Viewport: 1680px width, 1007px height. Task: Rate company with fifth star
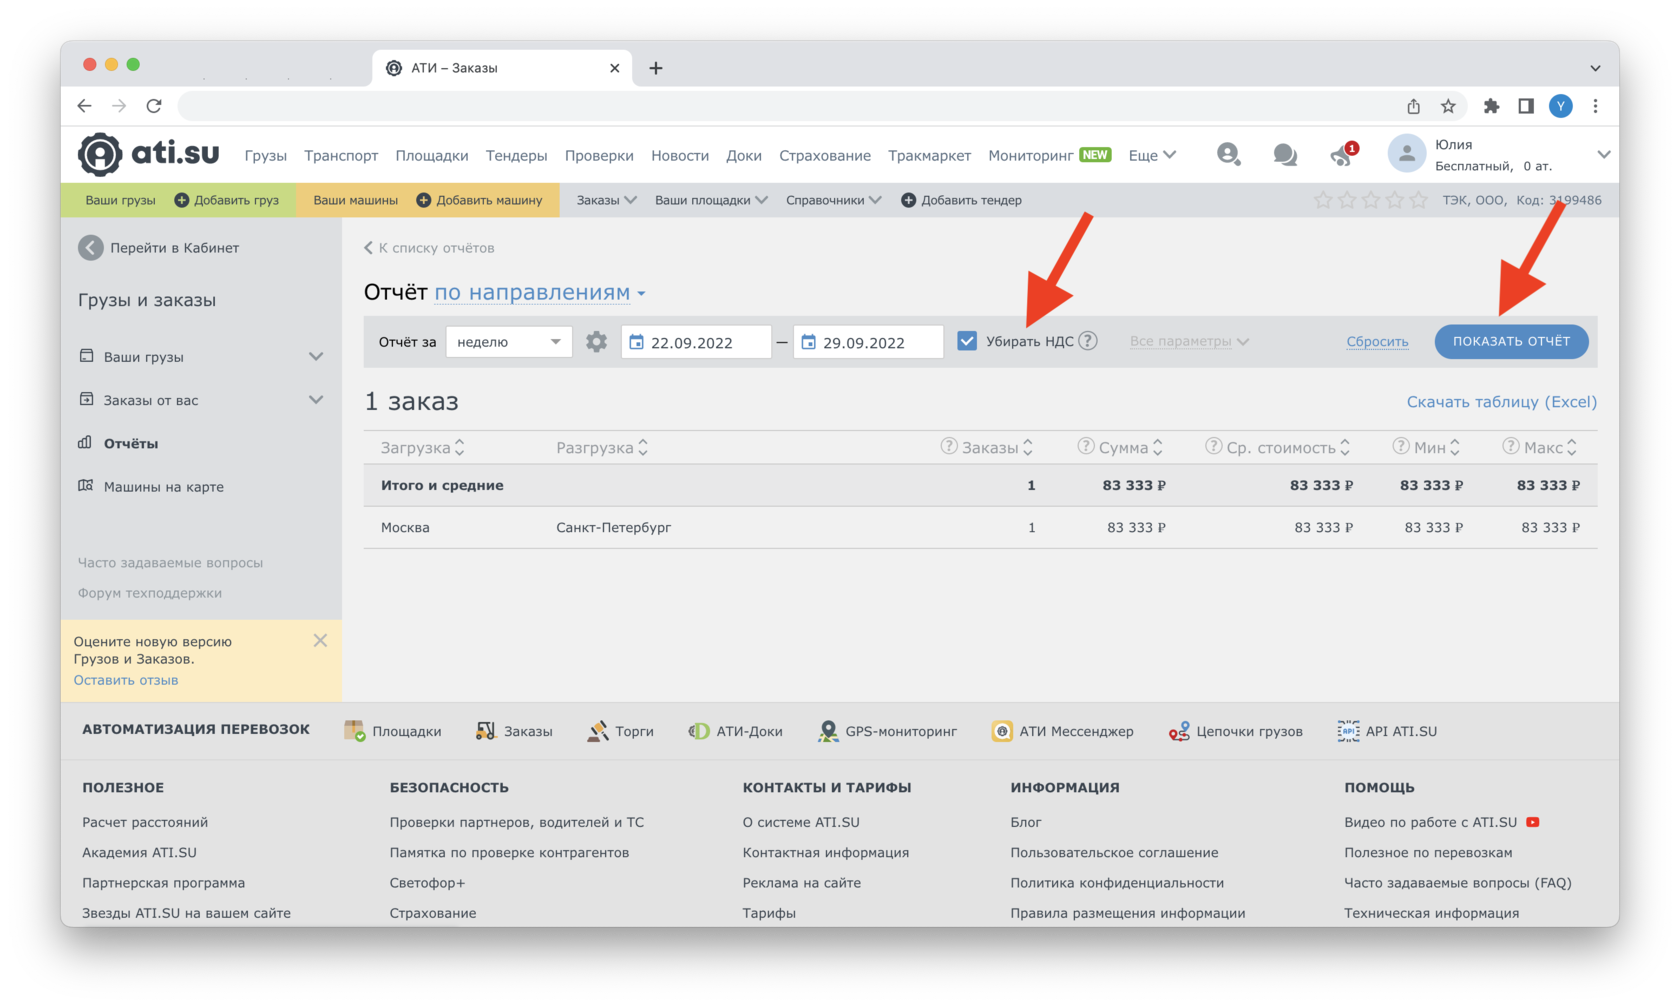[1418, 200]
